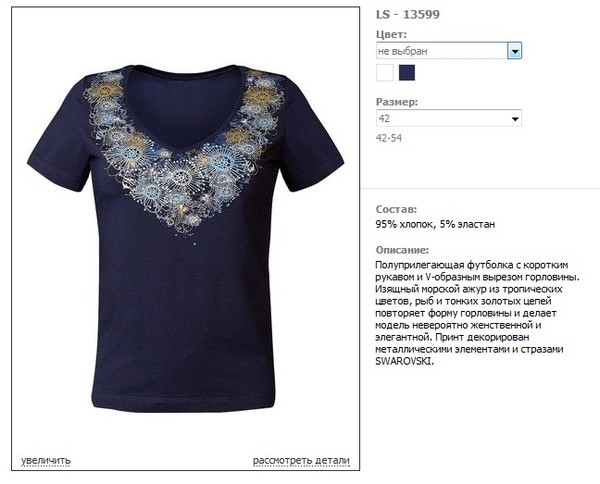This screenshot has width=600, height=484.
Task: Click the 'увеличить' link
Action: pos(46,460)
